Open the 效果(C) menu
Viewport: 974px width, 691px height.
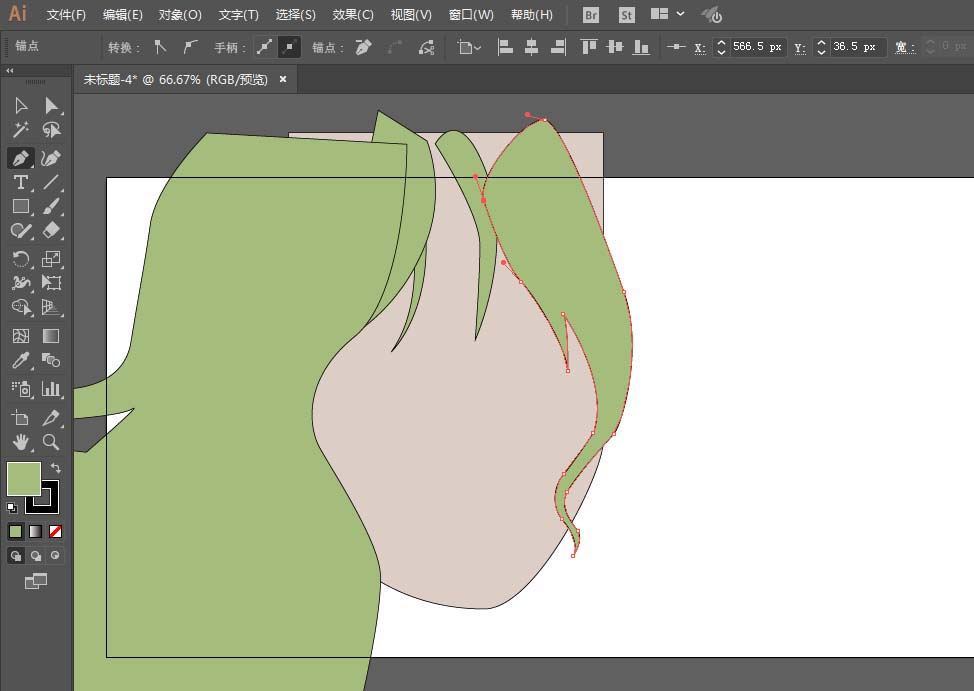(353, 15)
